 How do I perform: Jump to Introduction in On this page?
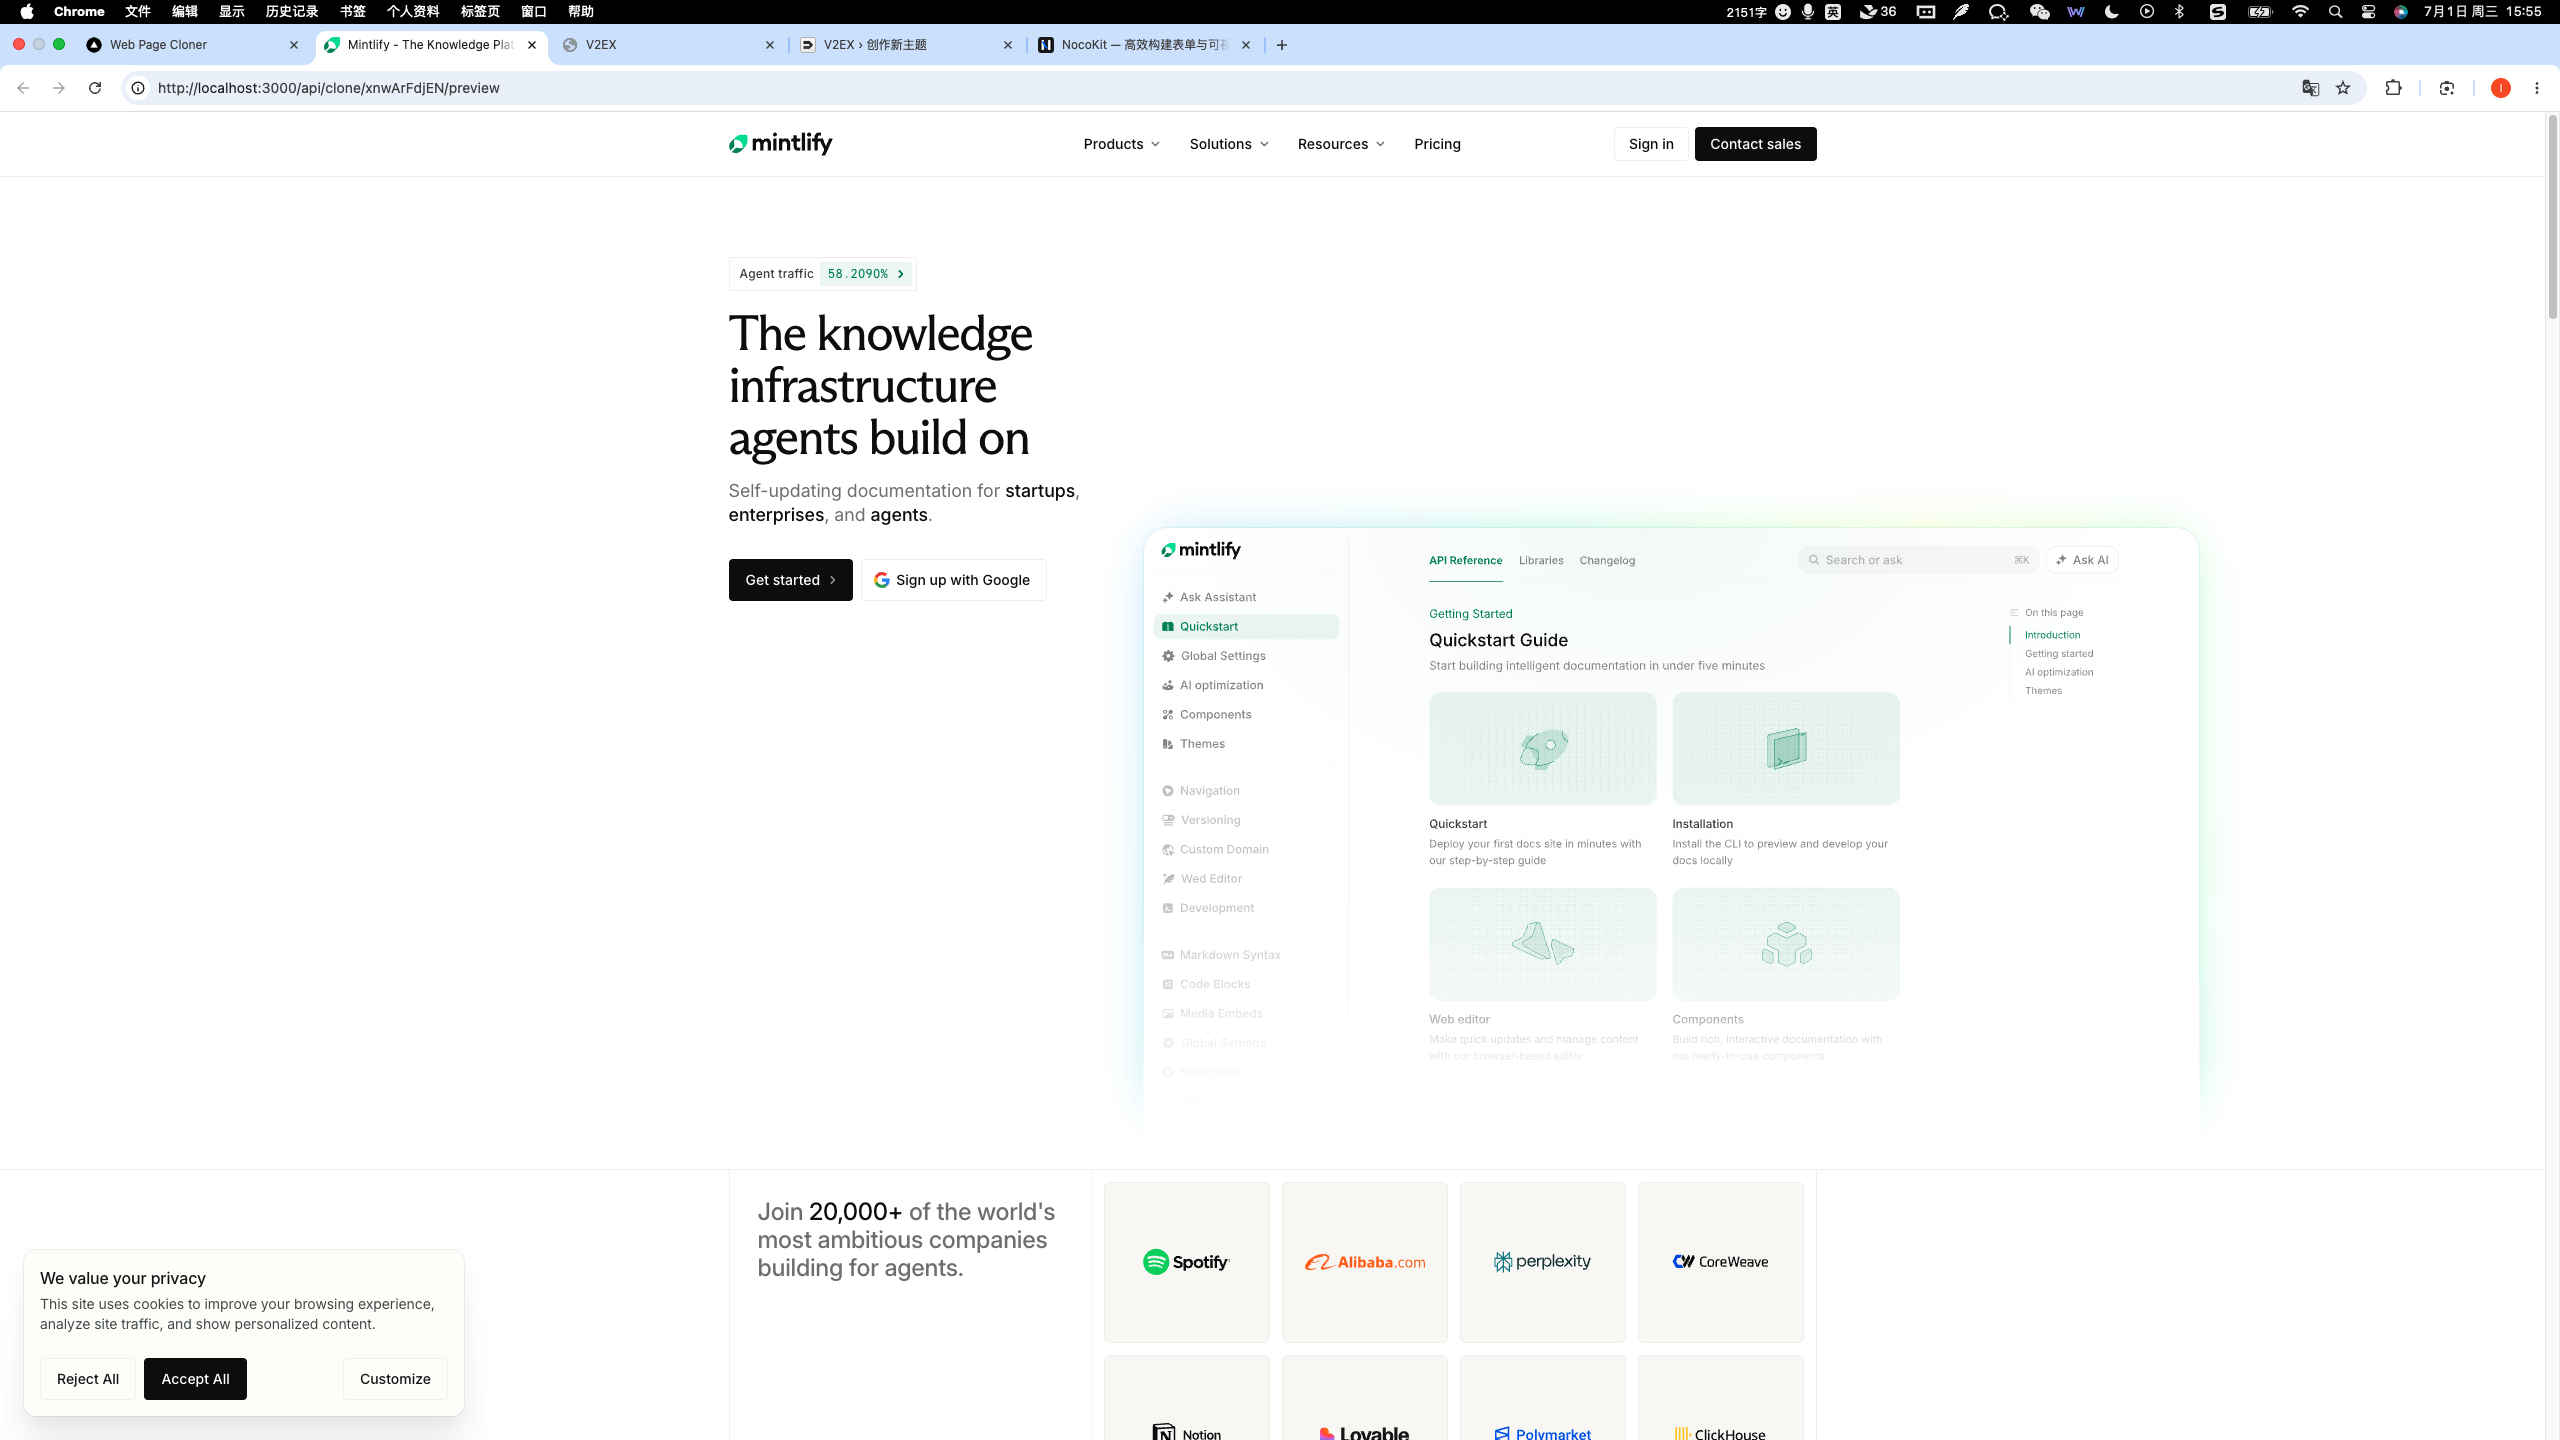[x=2052, y=635]
